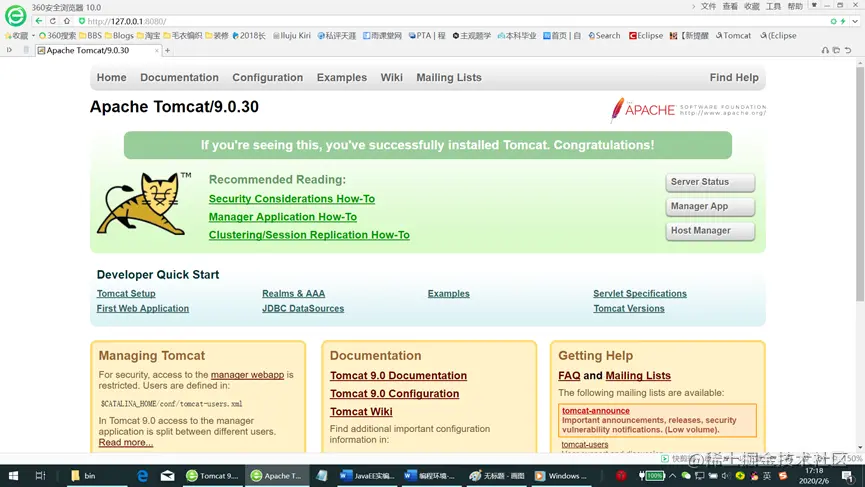
Task: Click the Tomcat cat mascot image
Action: 143,204
